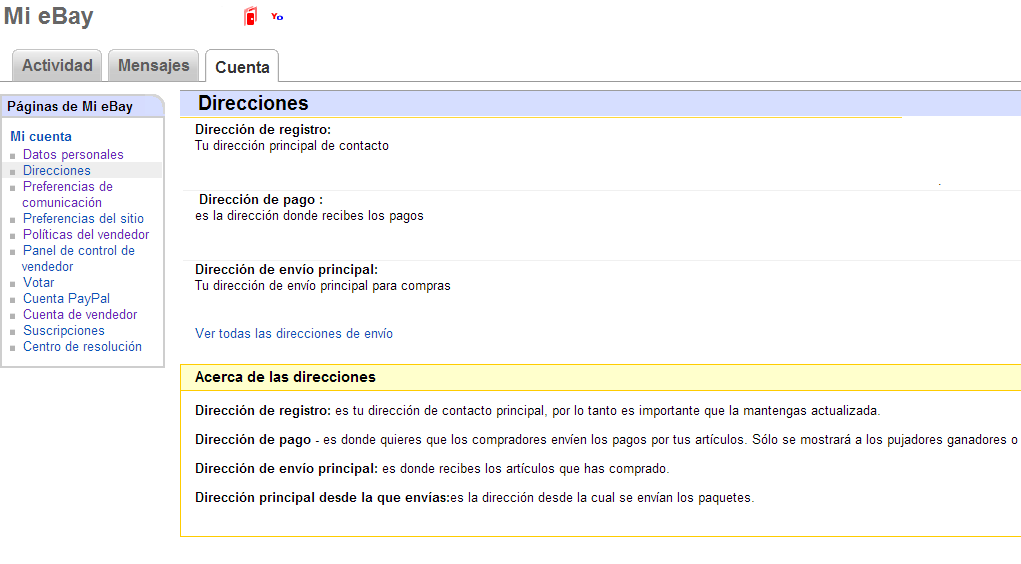Go to Suscripciones

(64, 330)
